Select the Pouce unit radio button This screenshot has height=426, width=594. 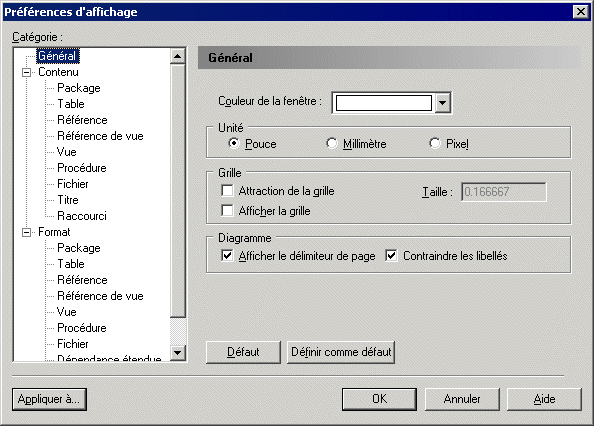[234, 143]
